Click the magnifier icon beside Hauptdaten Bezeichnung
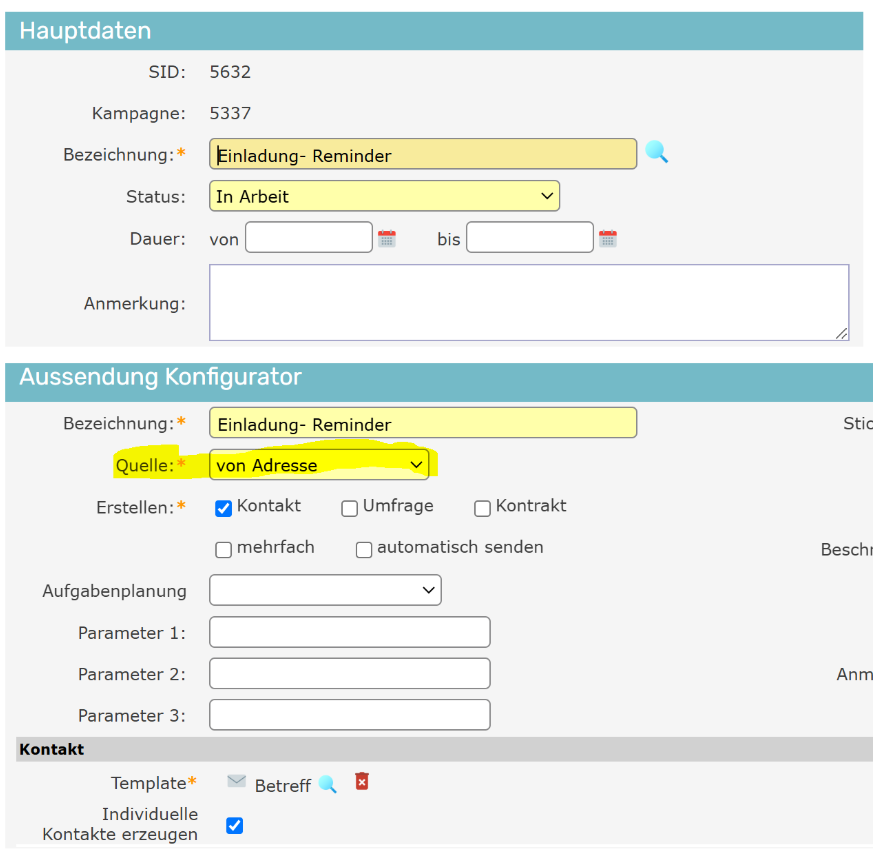 pyautogui.click(x=656, y=153)
